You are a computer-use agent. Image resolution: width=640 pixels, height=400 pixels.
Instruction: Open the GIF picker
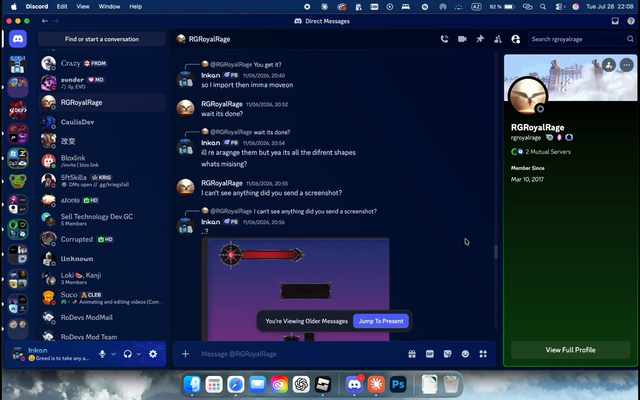tap(430, 354)
